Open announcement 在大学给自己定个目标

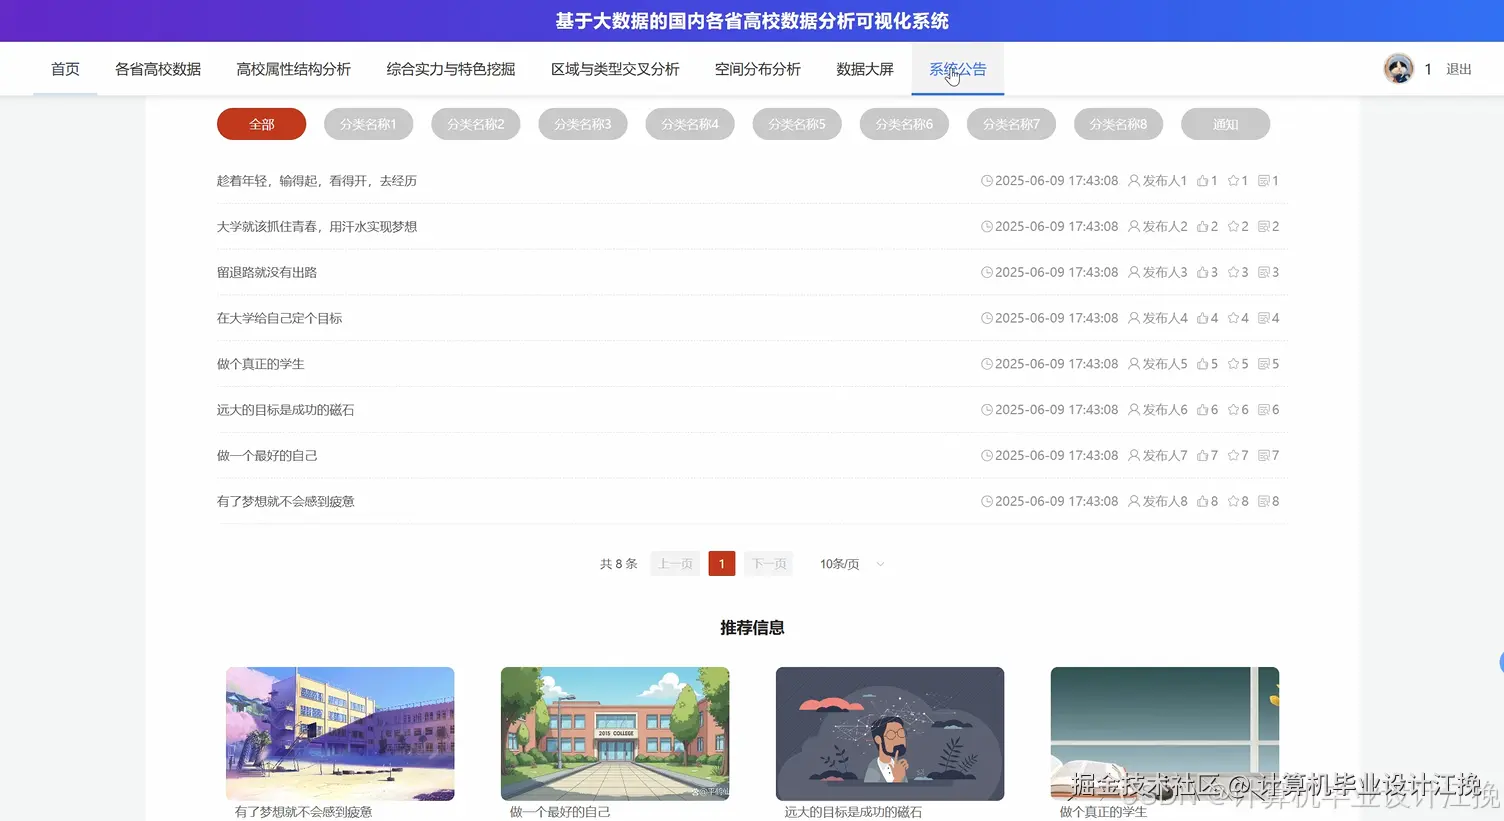[x=280, y=318]
